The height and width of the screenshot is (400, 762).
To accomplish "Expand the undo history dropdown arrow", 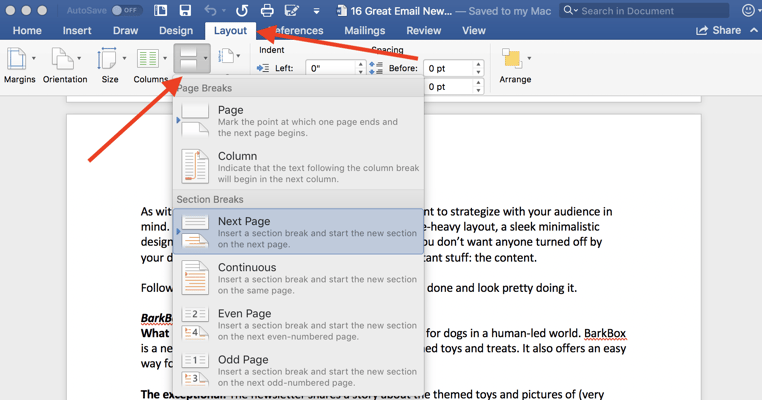I will [224, 11].
